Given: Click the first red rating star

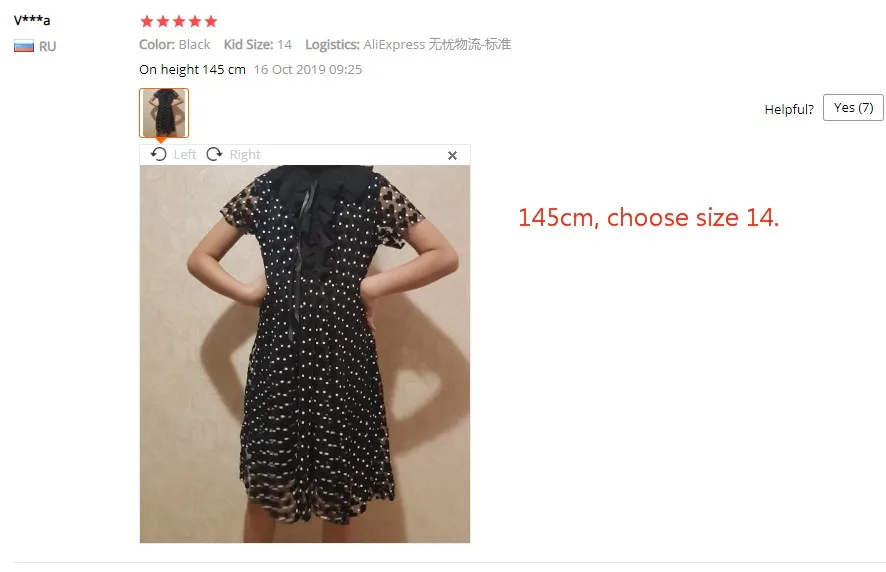Looking at the screenshot, I should [147, 21].
